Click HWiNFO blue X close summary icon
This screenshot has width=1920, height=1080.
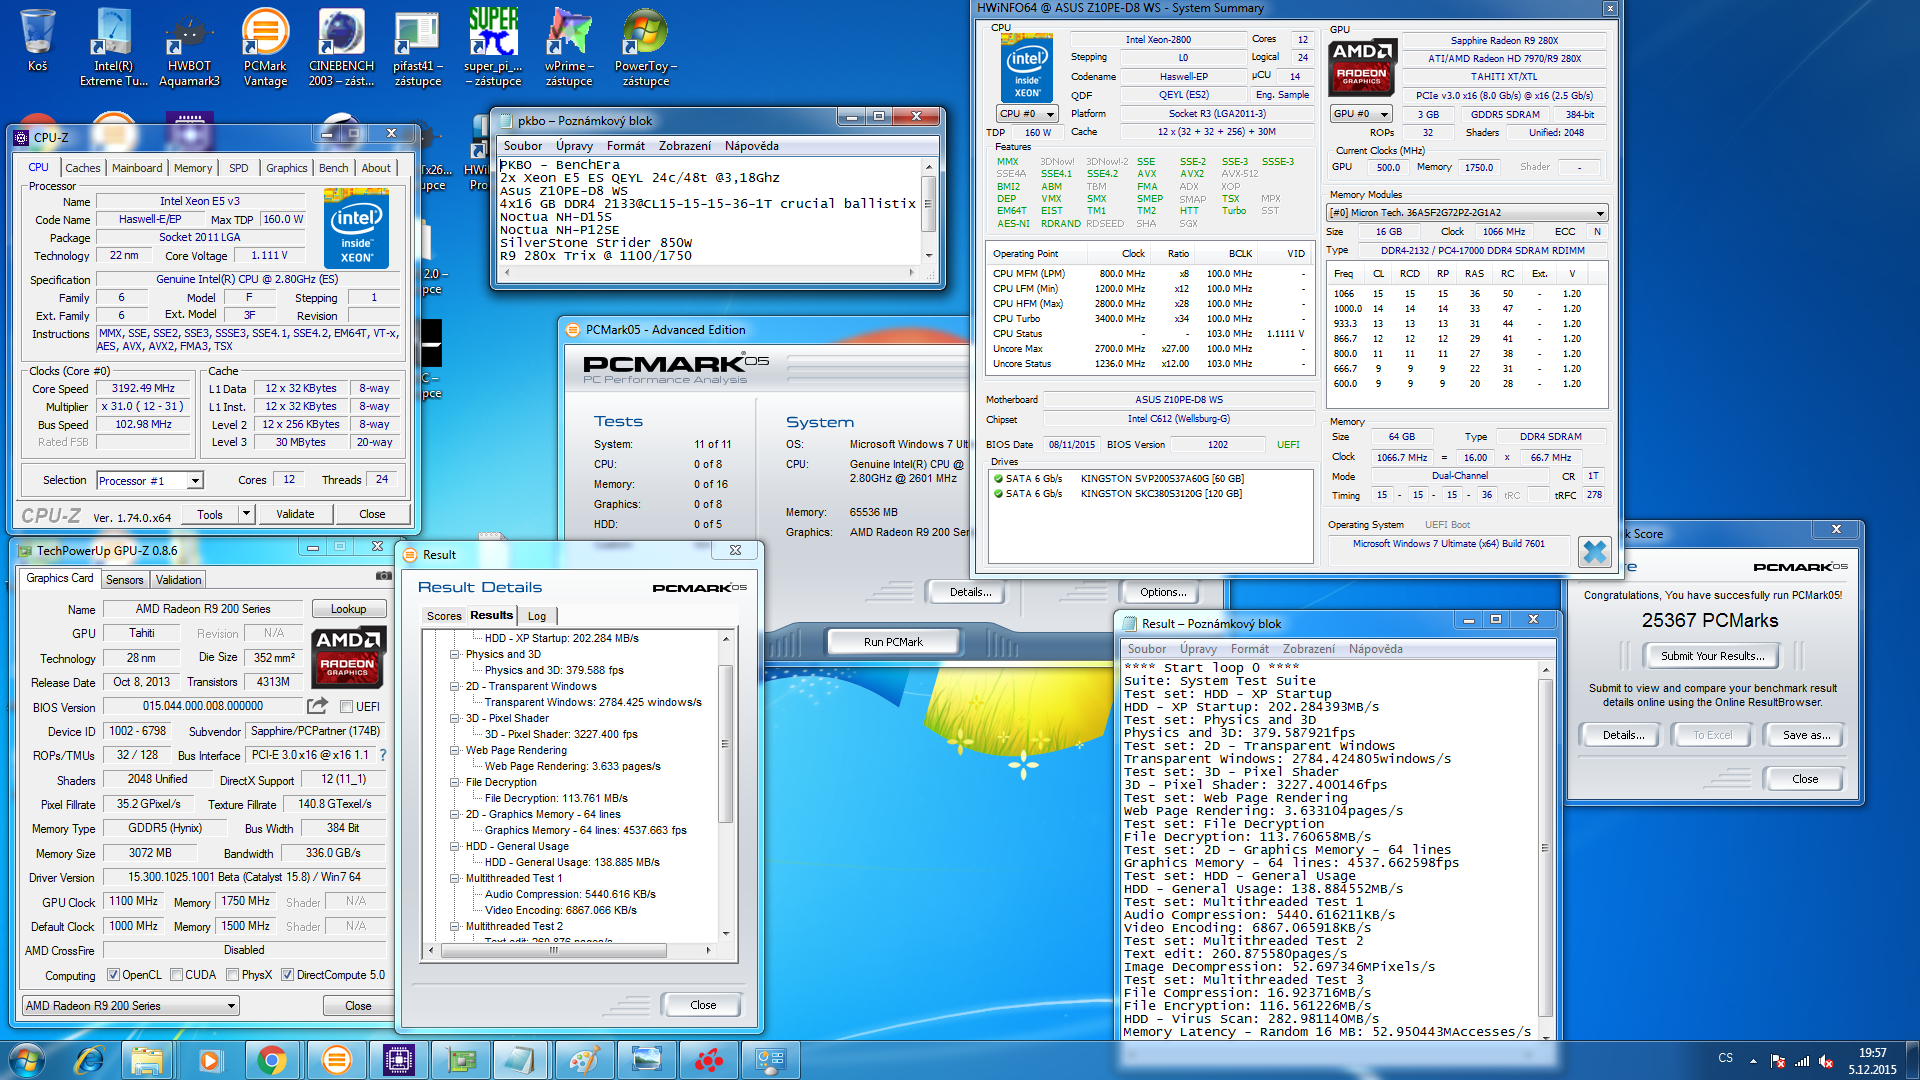coord(1594,551)
